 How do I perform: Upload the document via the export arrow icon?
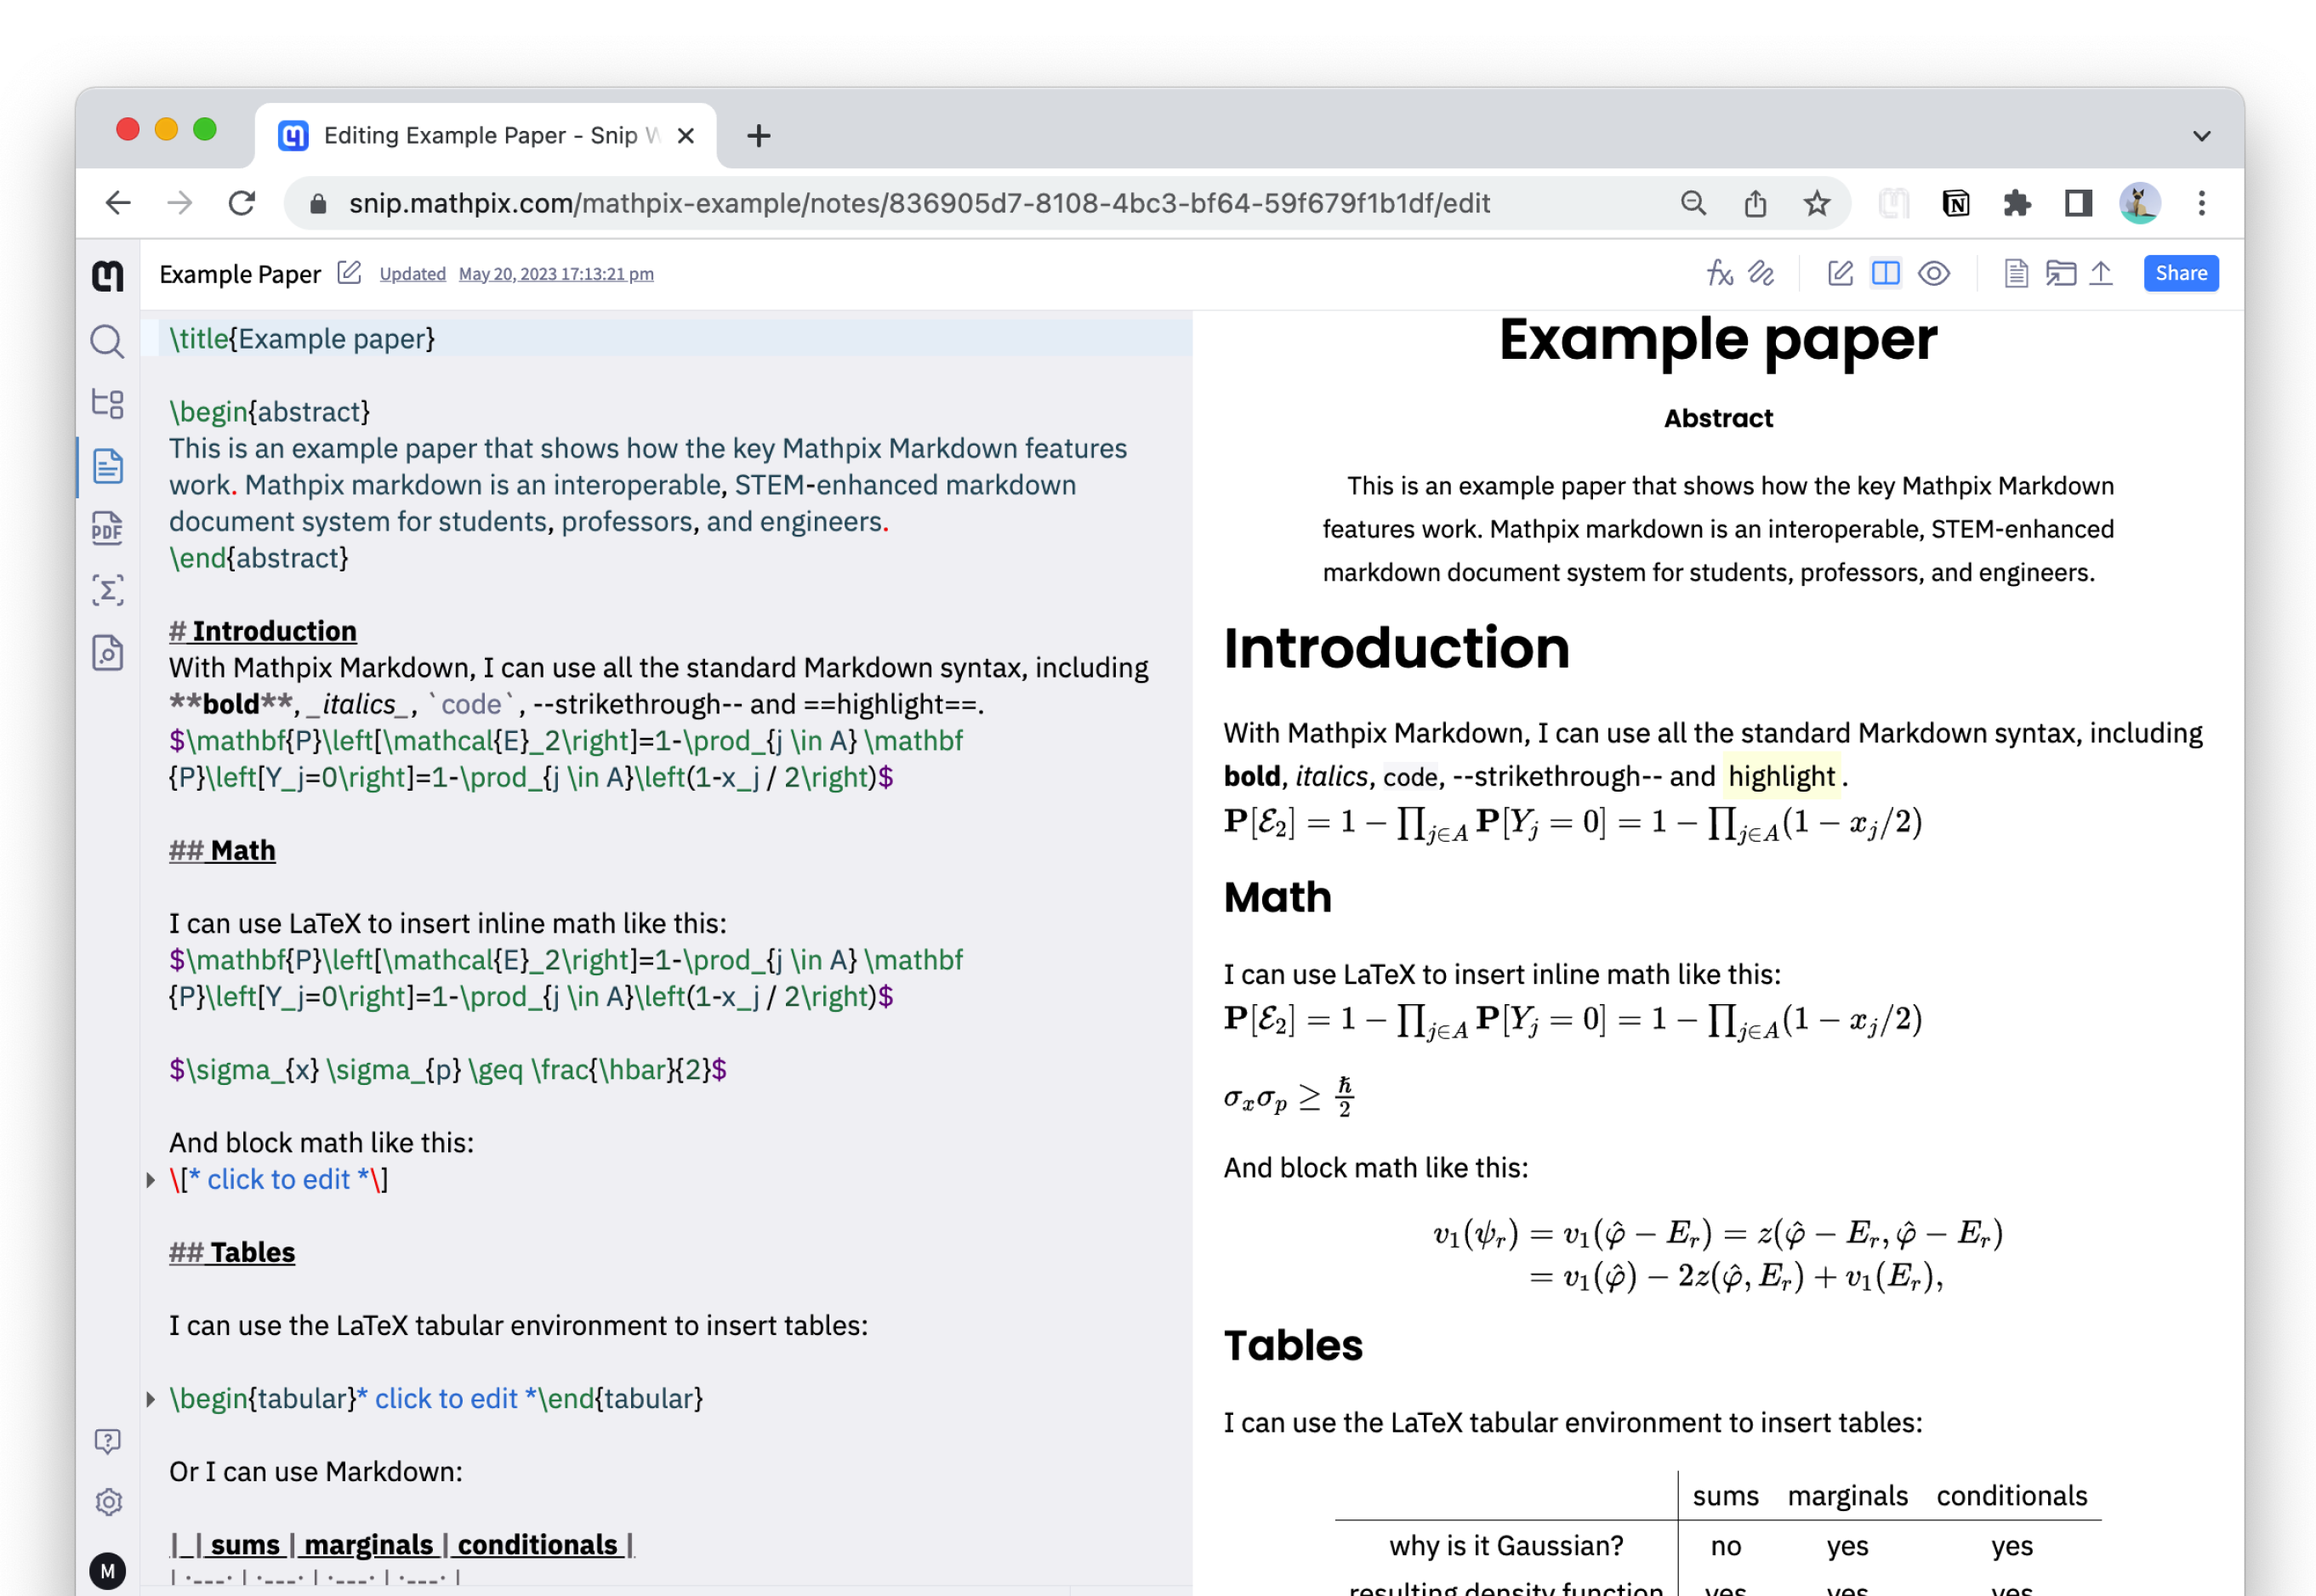(x=2101, y=272)
